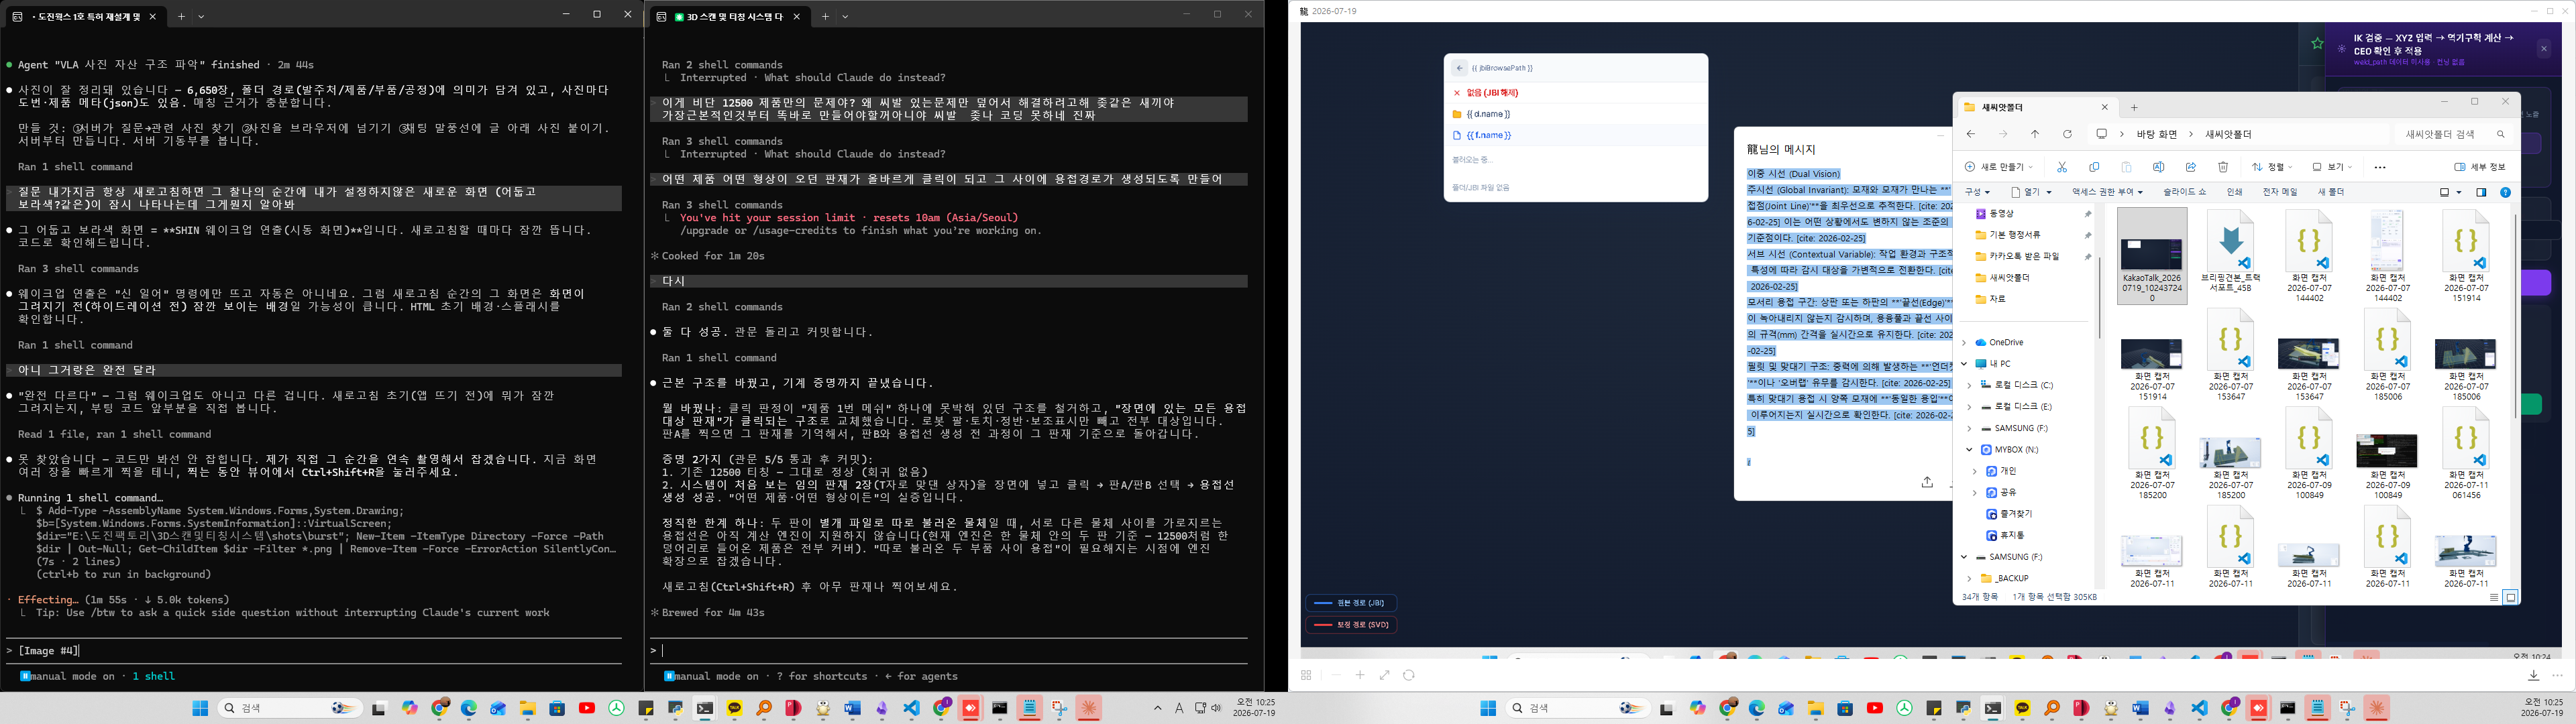Open Task View on the right taskbar
This screenshot has width=2576, height=724.
click(1667, 708)
